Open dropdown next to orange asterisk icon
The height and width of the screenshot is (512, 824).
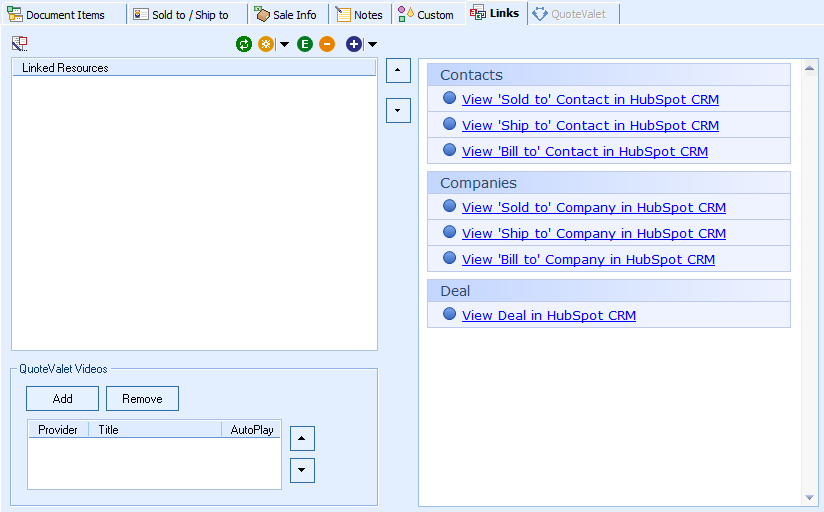284,44
